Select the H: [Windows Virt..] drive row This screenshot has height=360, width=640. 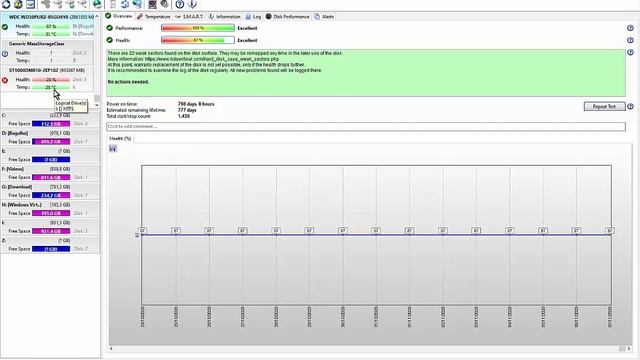tap(50, 209)
